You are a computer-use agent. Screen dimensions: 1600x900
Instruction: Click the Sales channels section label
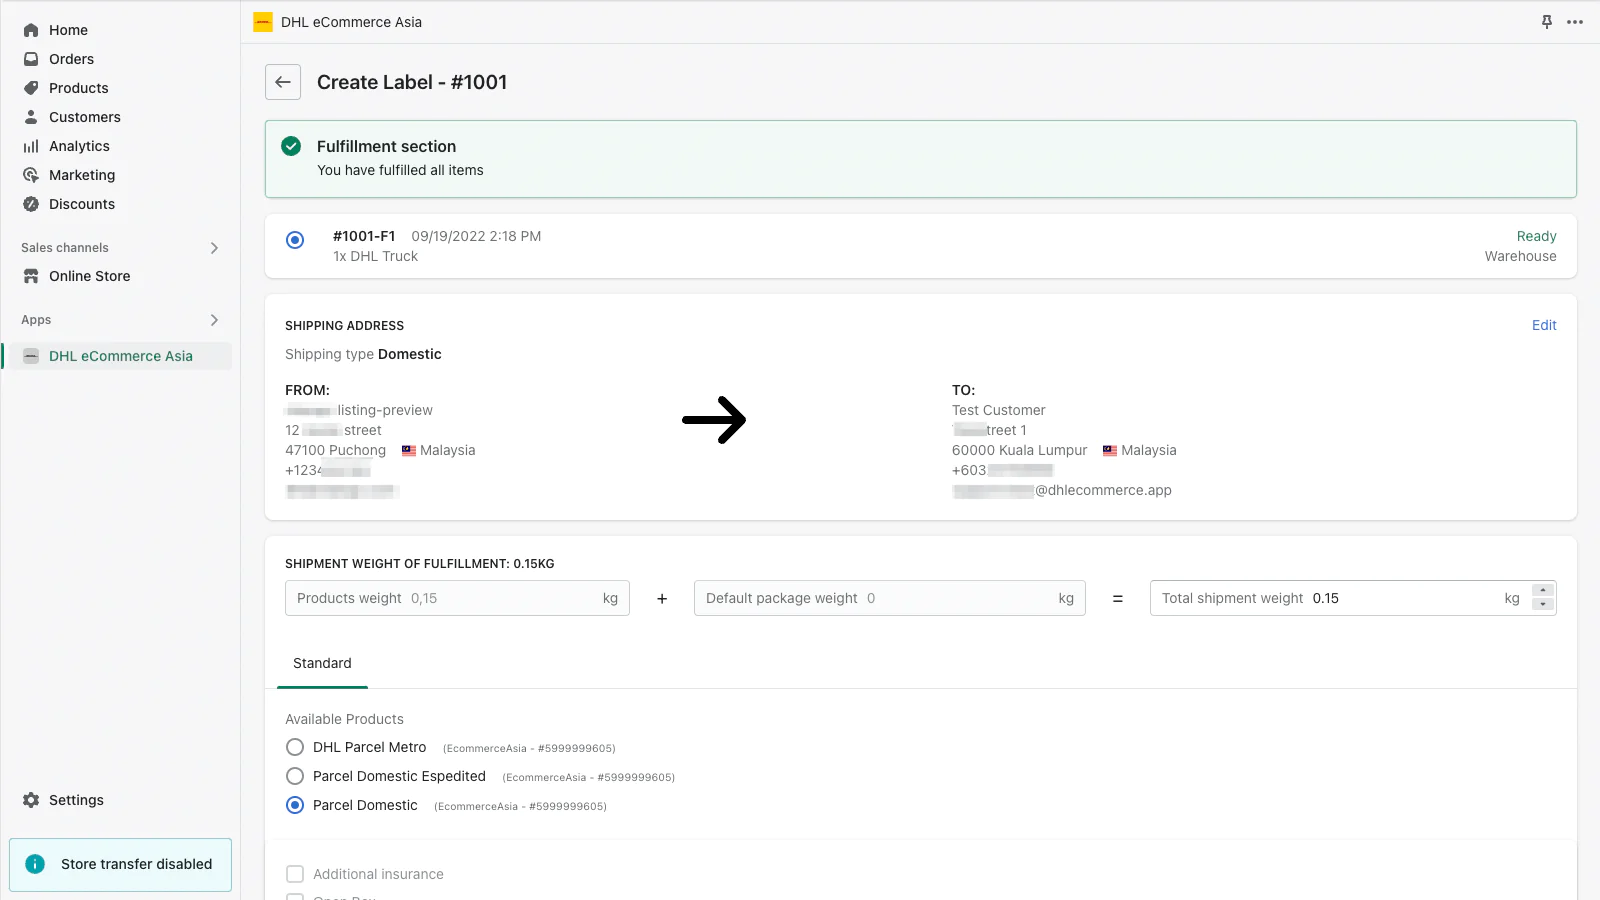(65, 248)
